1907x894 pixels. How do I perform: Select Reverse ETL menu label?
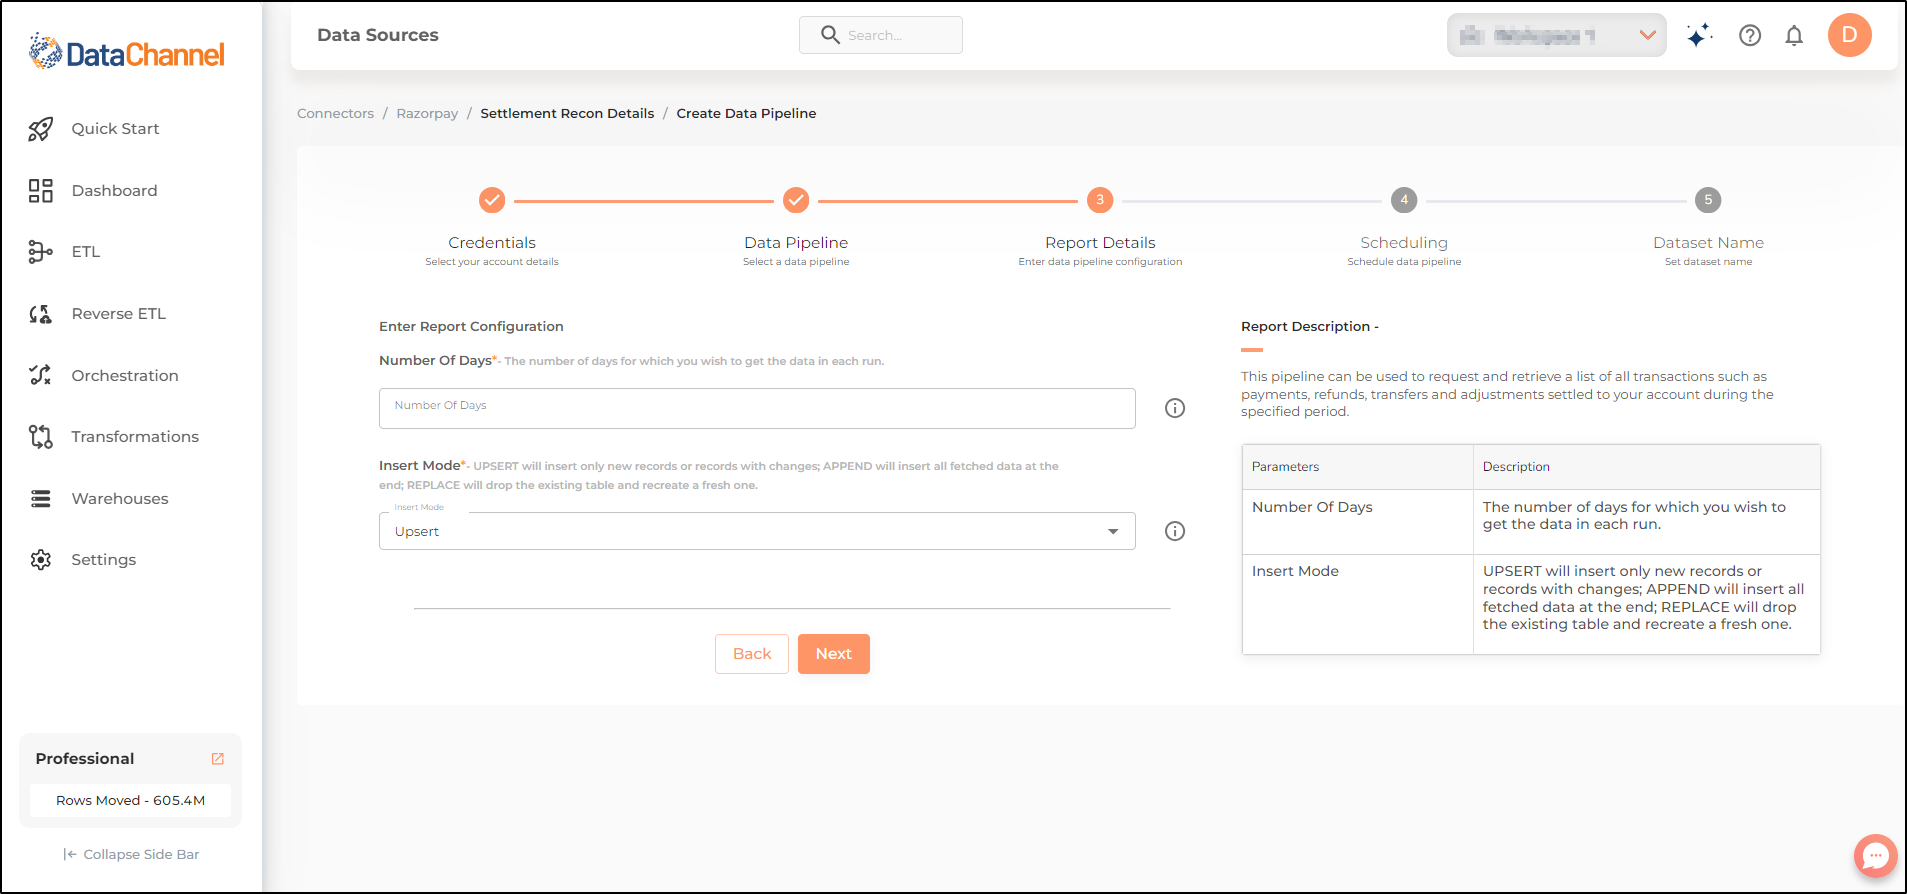coord(119,314)
